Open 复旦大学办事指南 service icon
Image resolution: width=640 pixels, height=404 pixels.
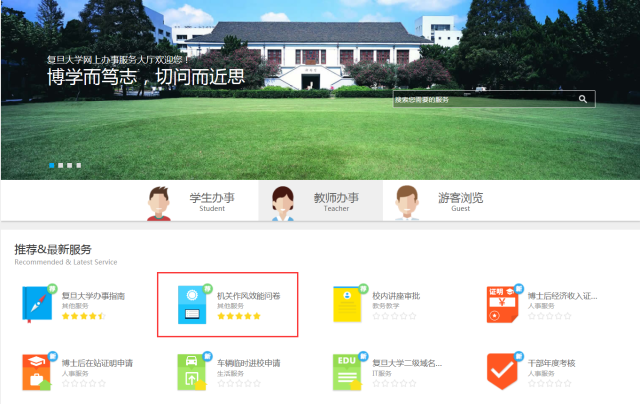click(40, 304)
